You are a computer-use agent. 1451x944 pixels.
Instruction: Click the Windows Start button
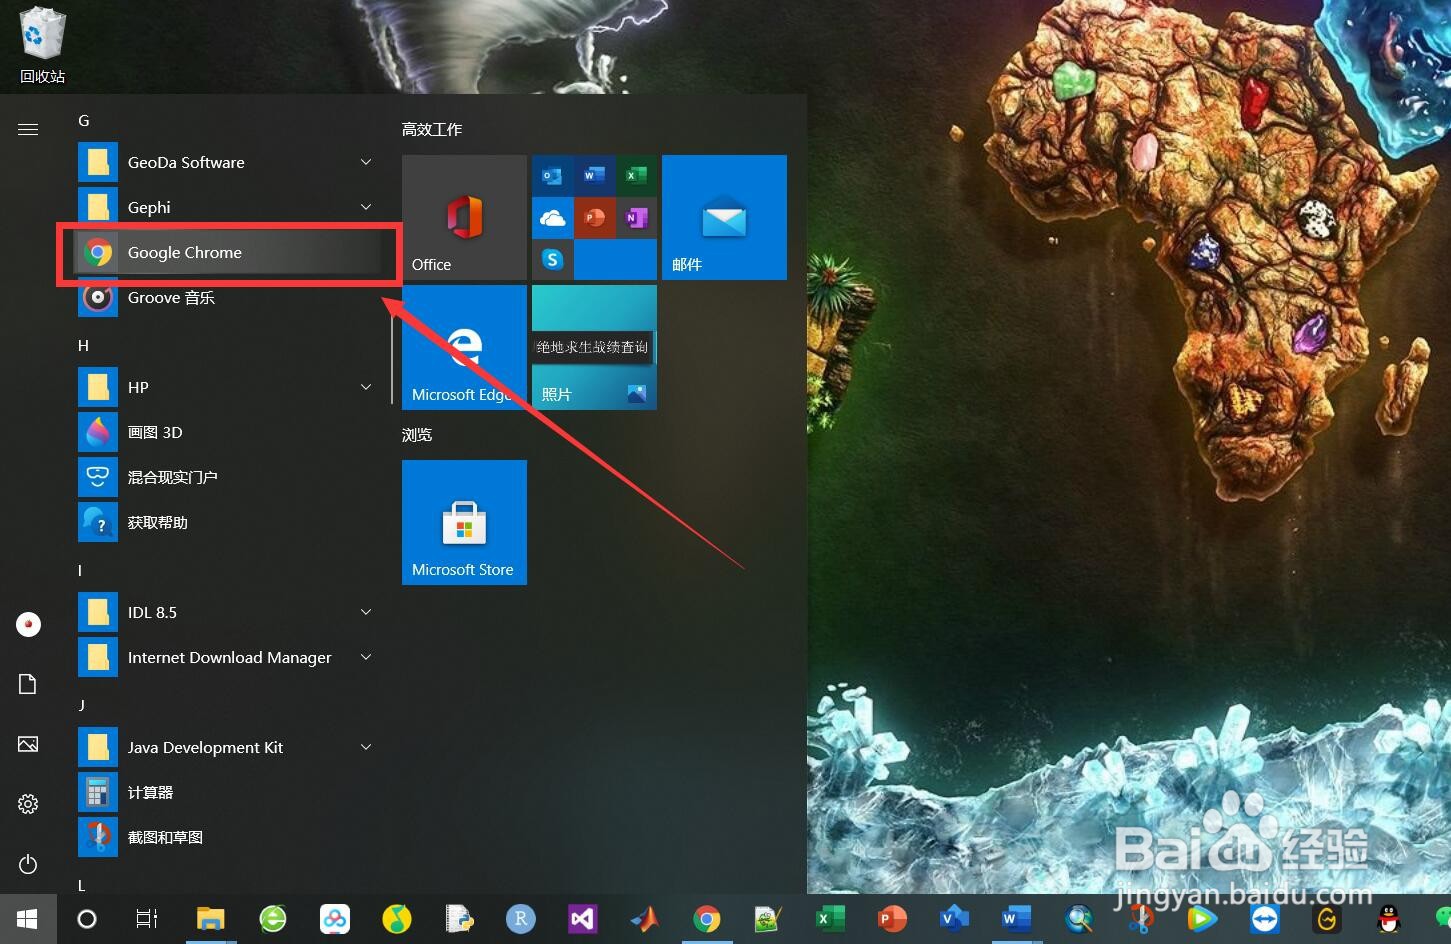pos(28,918)
